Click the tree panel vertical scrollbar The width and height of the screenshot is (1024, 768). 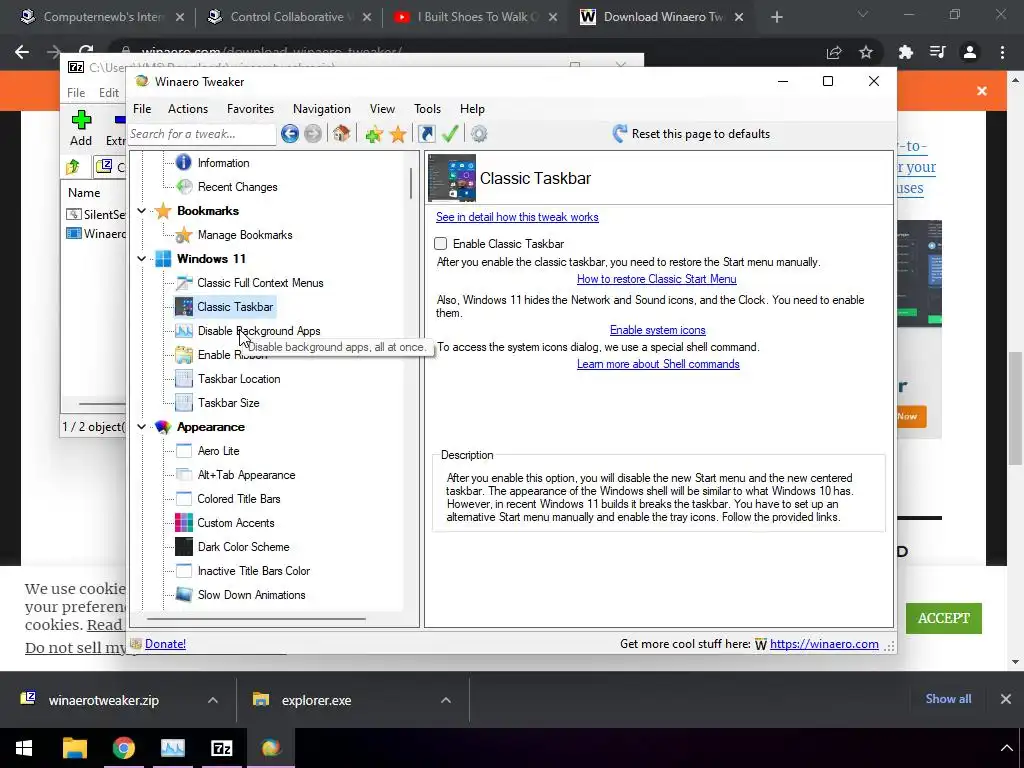tap(411, 183)
